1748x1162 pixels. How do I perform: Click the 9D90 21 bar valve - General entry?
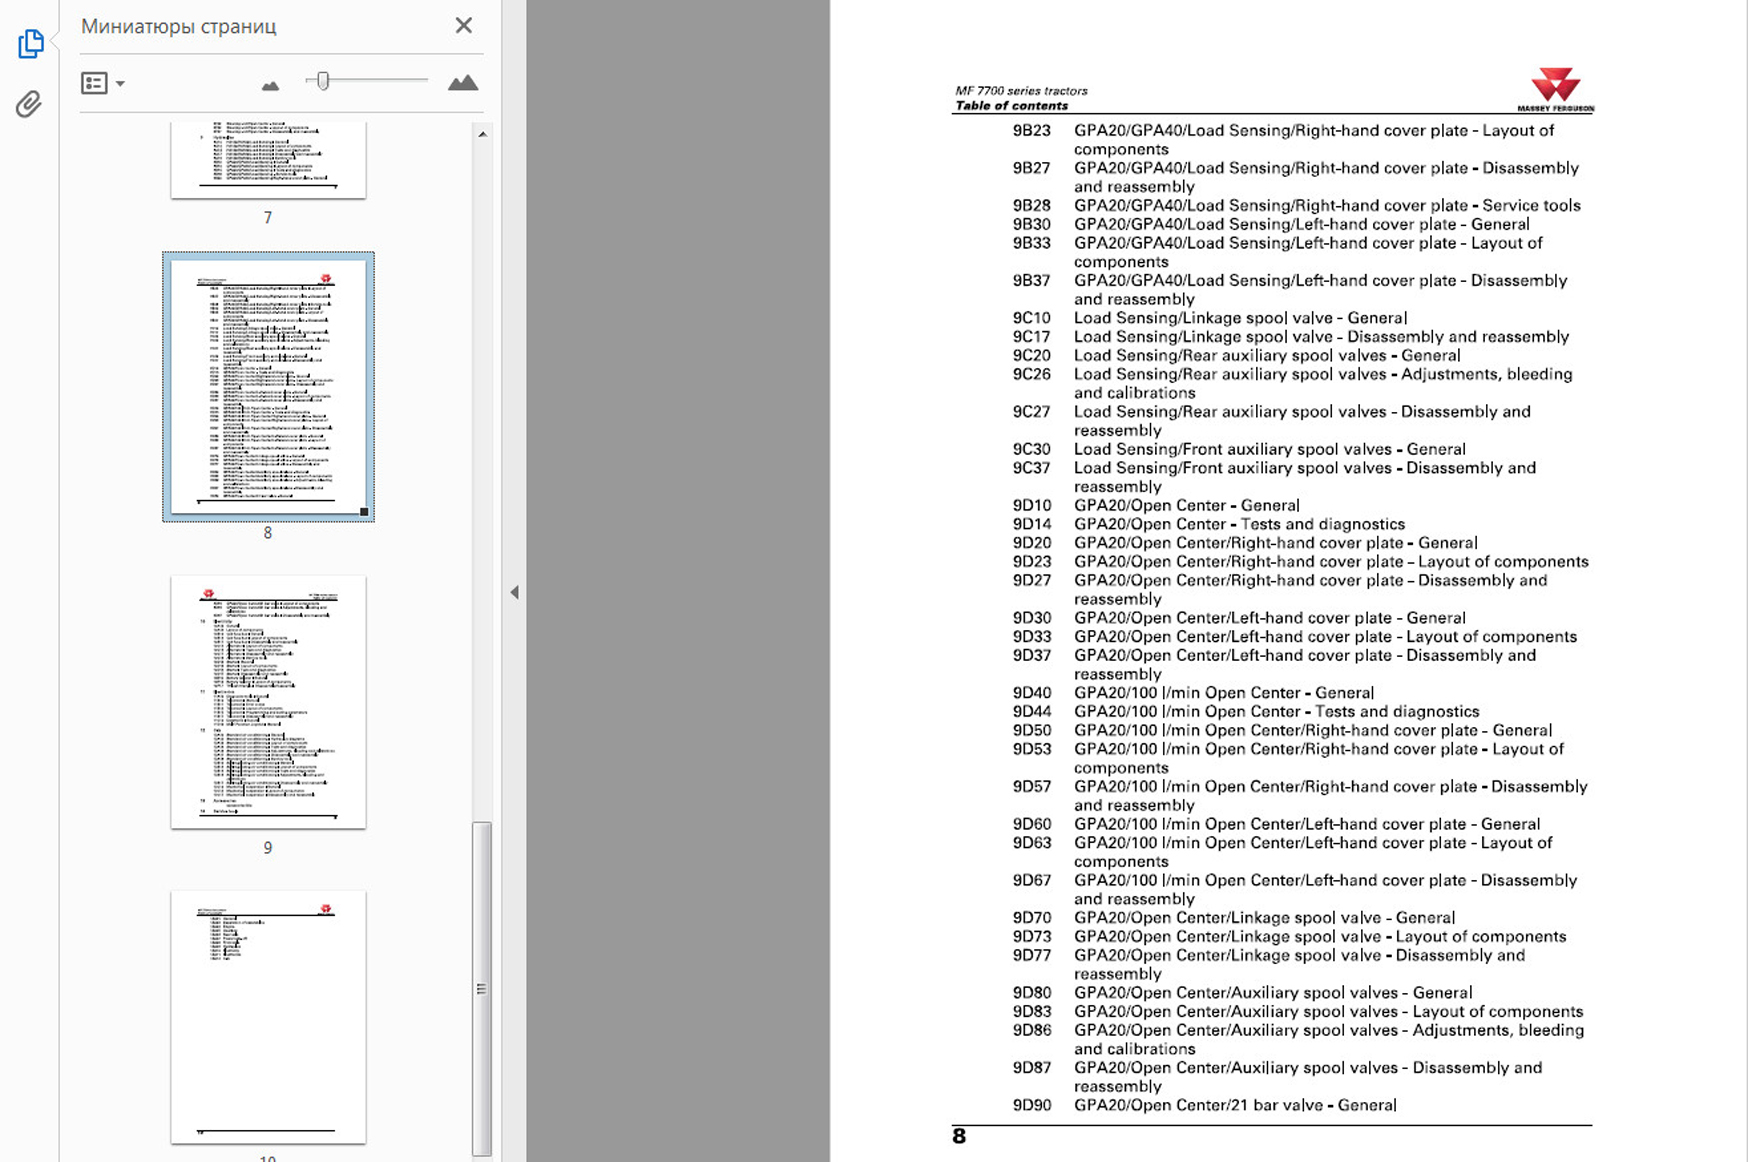pyautogui.click(x=1234, y=1105)
